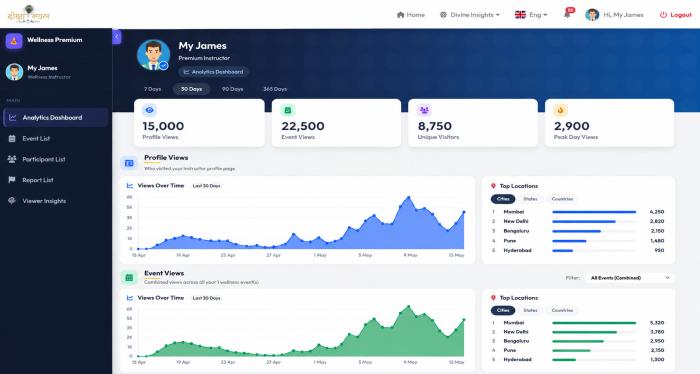The width and height of the screenshot is (700, 374).
Task: Open the notification bell
Action: pos(567,14)
